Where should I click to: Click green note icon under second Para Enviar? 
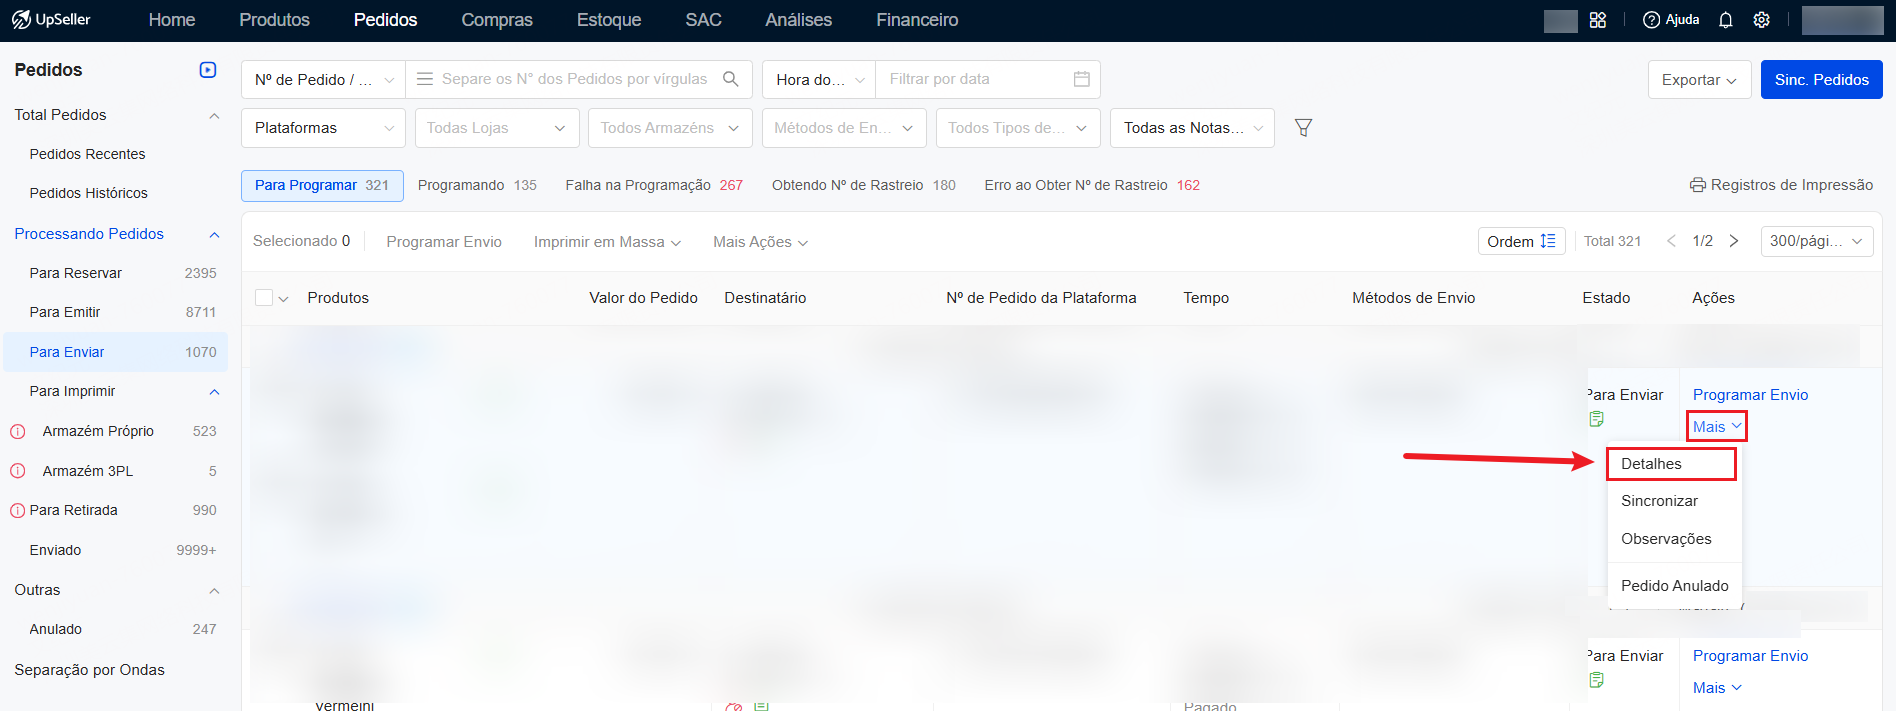[1597, 680]
